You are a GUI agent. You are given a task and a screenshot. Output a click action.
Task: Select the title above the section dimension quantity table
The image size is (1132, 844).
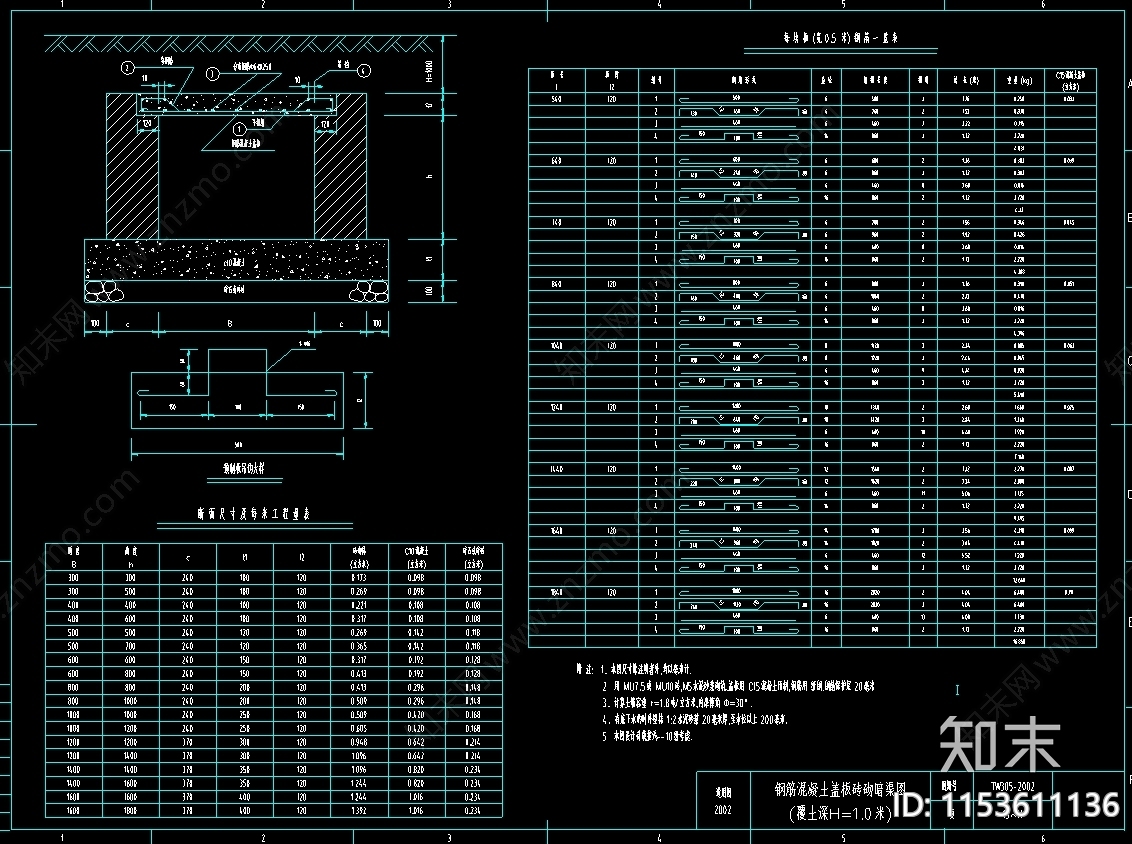click(x=254, y=514)
